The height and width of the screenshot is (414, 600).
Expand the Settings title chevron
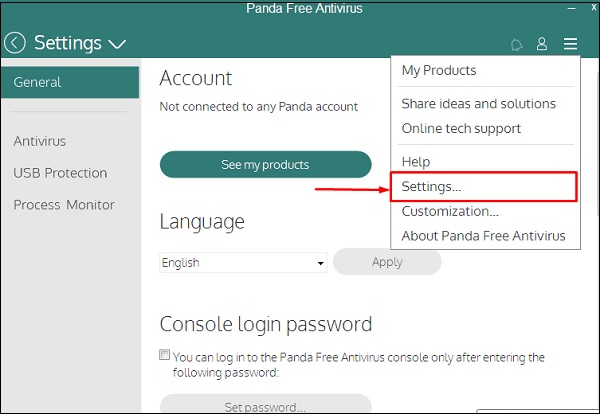pyautogui.click(x=117, y=44)
